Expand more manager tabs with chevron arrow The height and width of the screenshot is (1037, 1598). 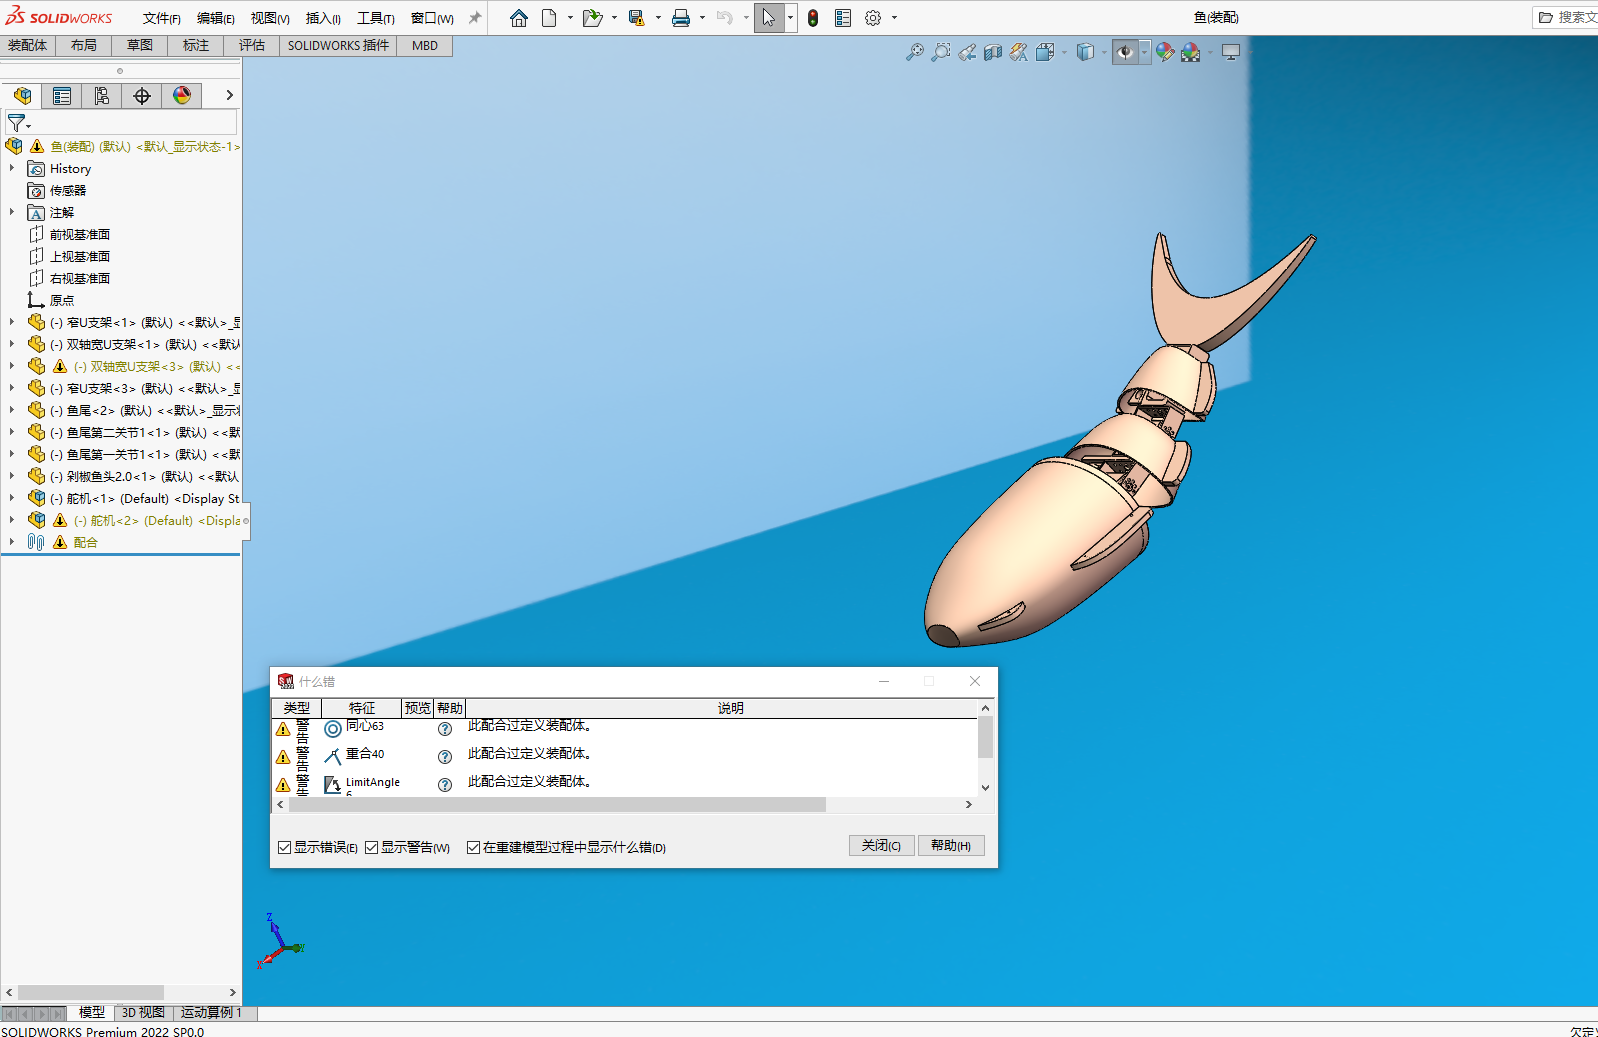(x=229, y=96)
